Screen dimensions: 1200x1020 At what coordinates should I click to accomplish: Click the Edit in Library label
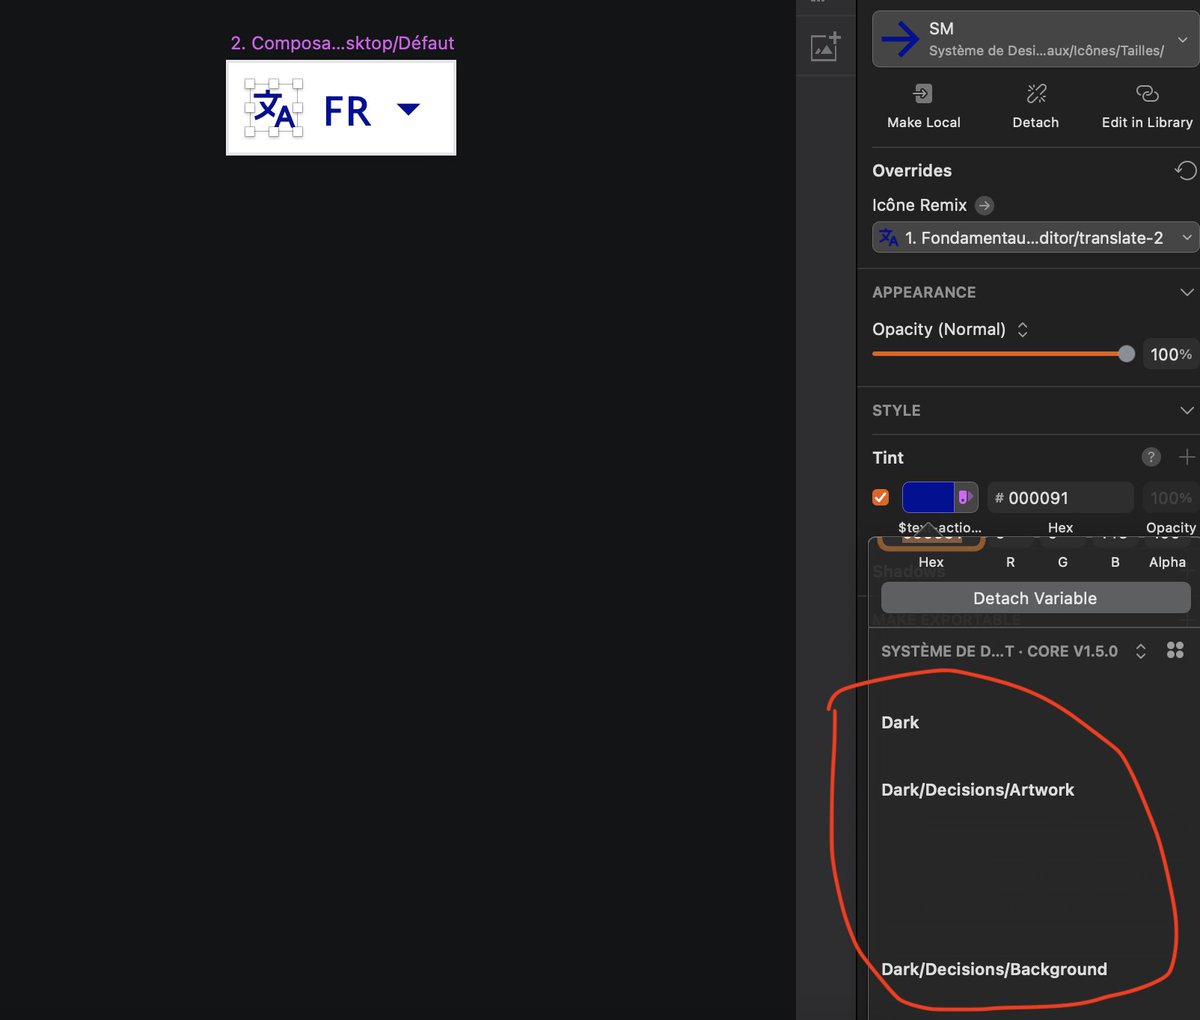coord(1147,122)
